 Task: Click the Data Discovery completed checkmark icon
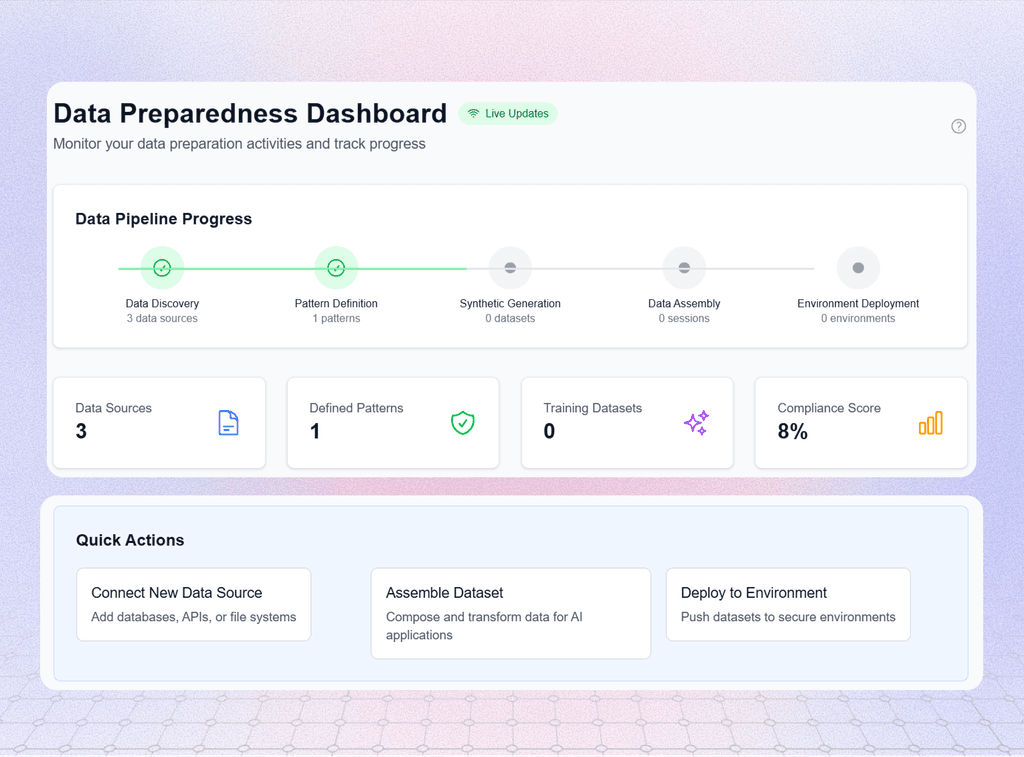coord(161,267)
